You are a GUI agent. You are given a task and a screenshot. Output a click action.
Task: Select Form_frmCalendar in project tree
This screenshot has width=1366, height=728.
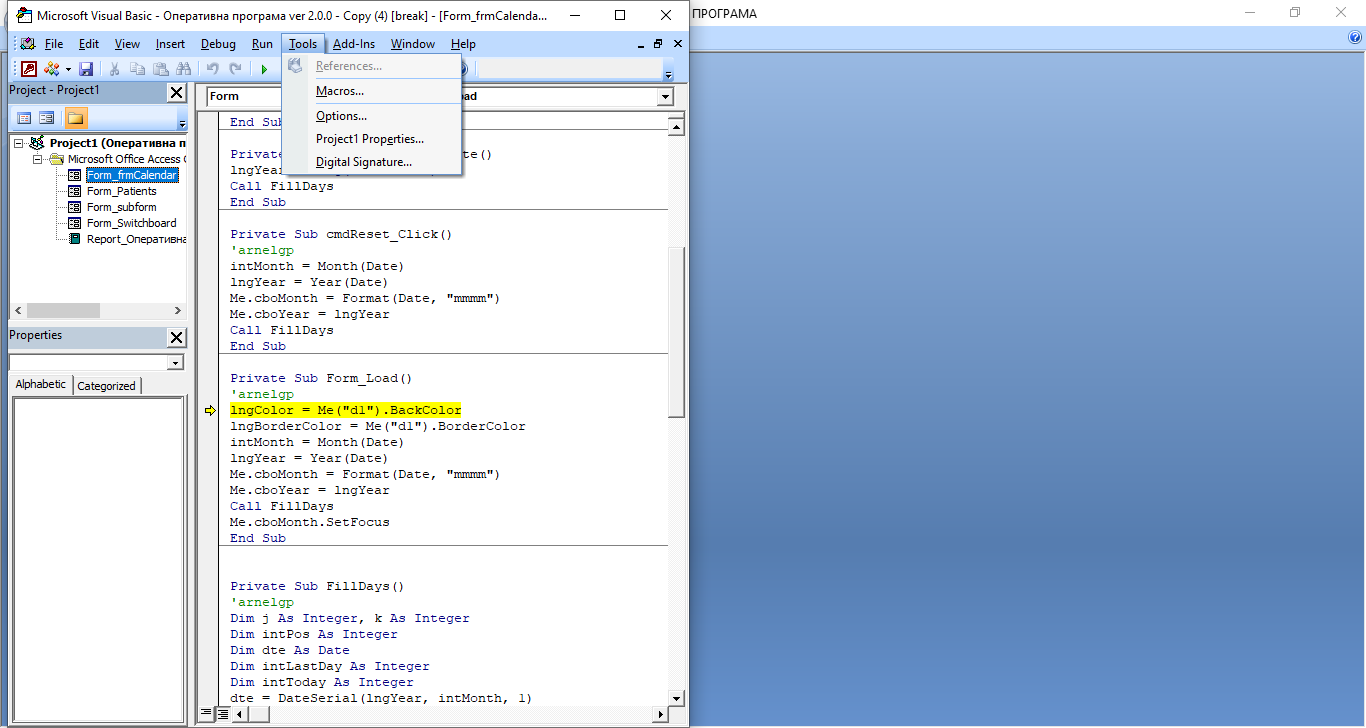point(132,175)
